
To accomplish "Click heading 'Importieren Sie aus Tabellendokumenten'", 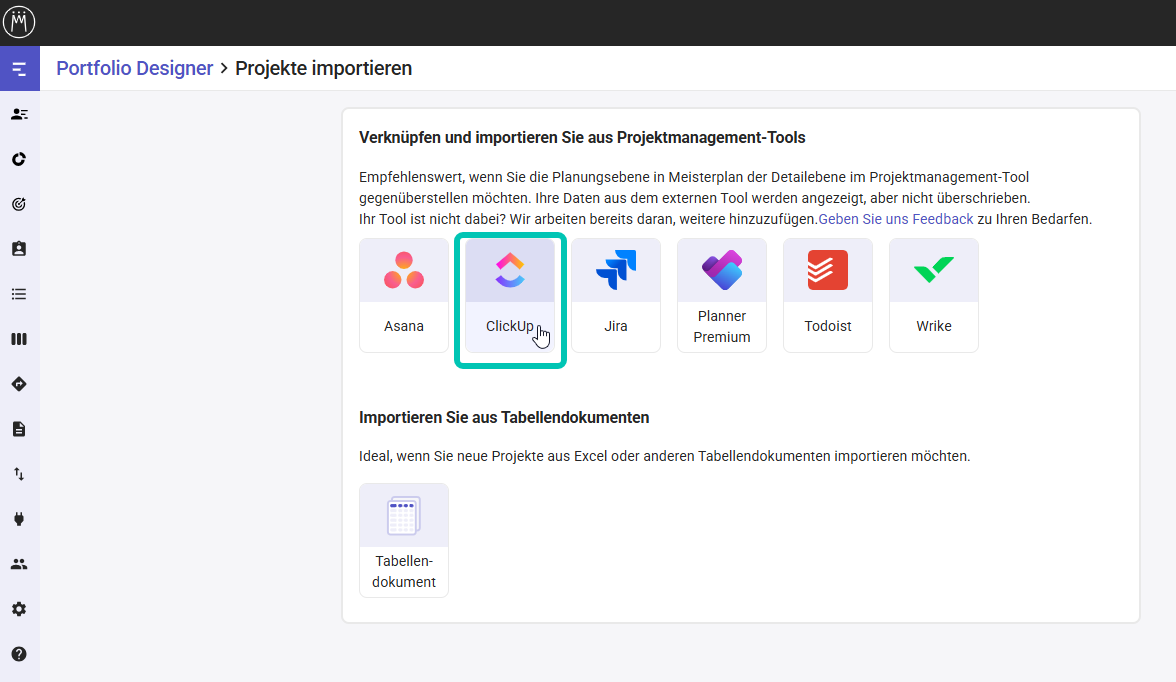I will point(504,417).
